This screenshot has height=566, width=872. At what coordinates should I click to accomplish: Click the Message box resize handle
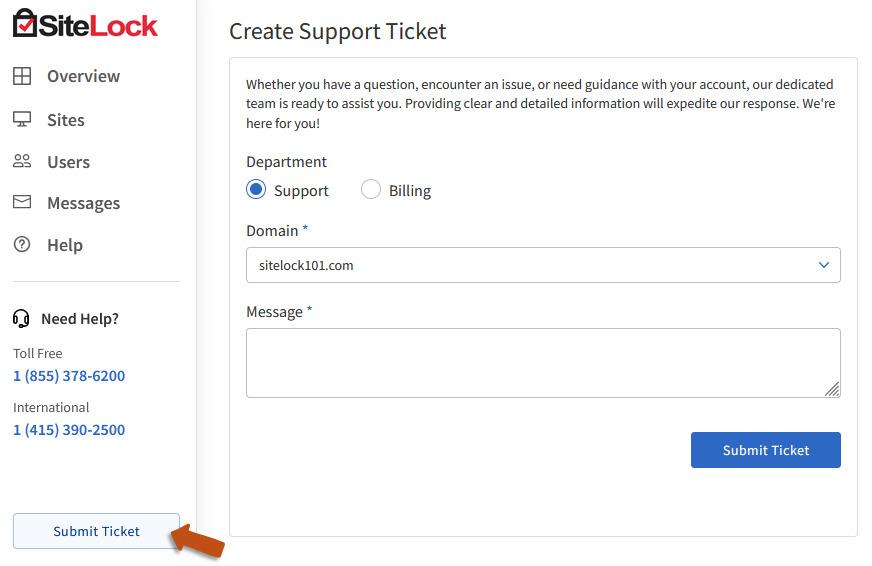832,389
